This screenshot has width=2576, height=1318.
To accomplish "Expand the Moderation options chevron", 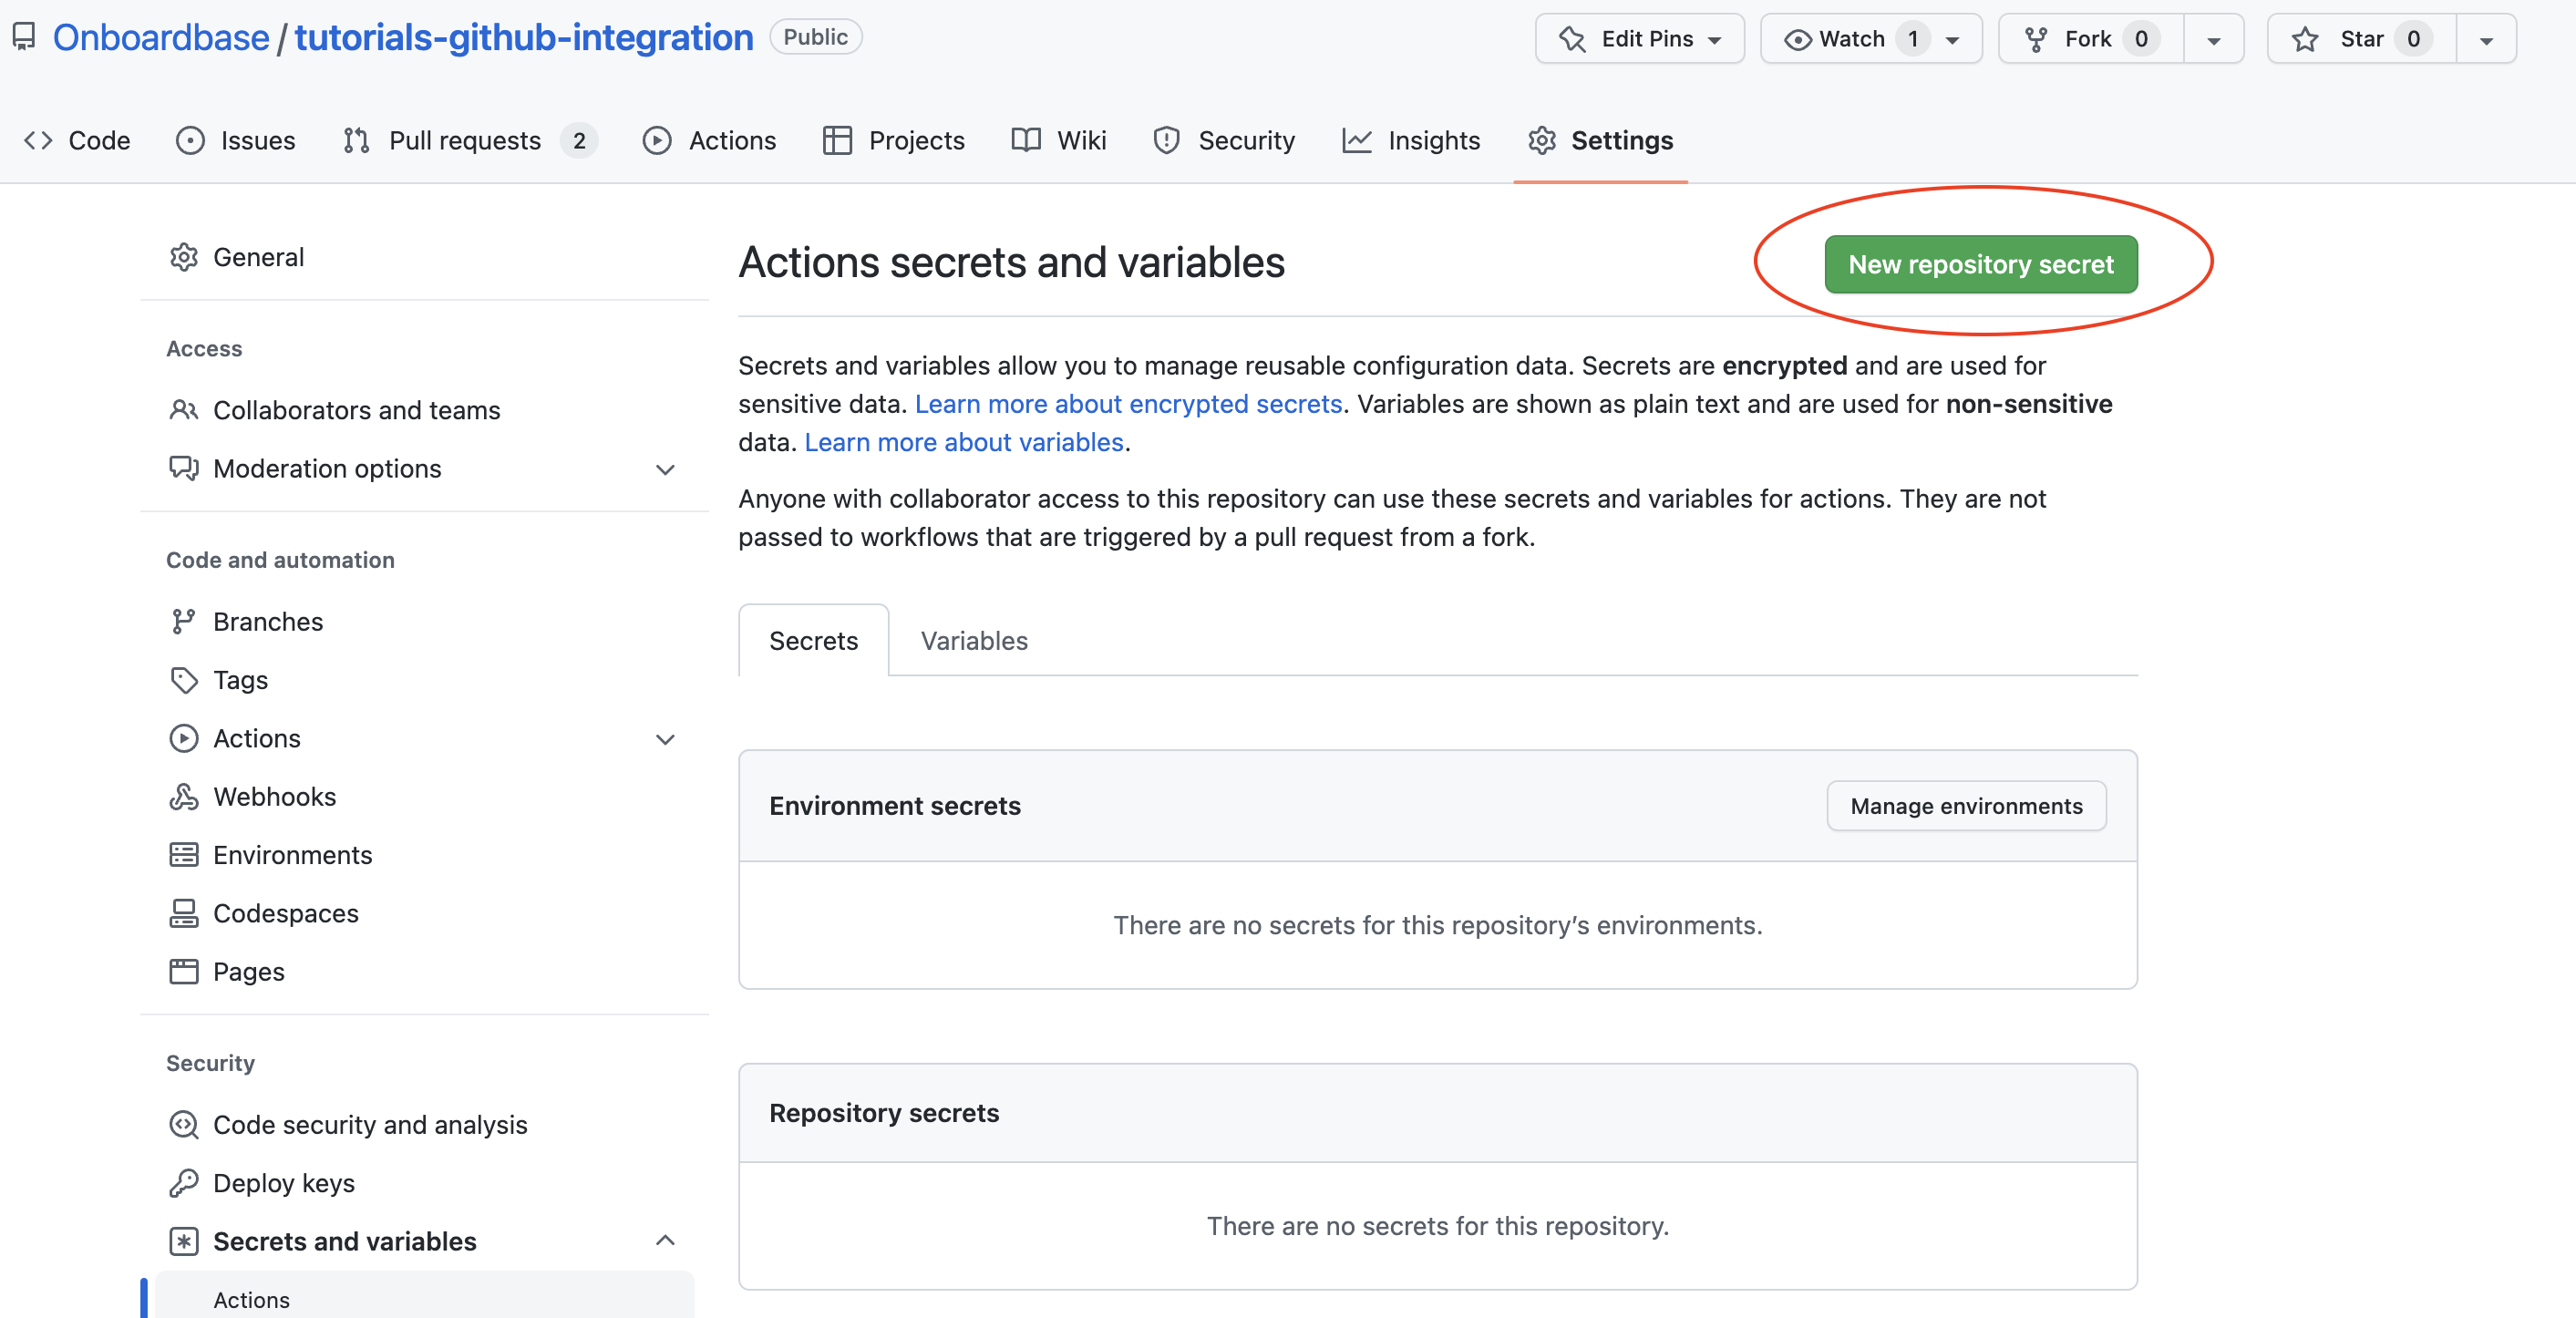I will (x=665, y=469).
